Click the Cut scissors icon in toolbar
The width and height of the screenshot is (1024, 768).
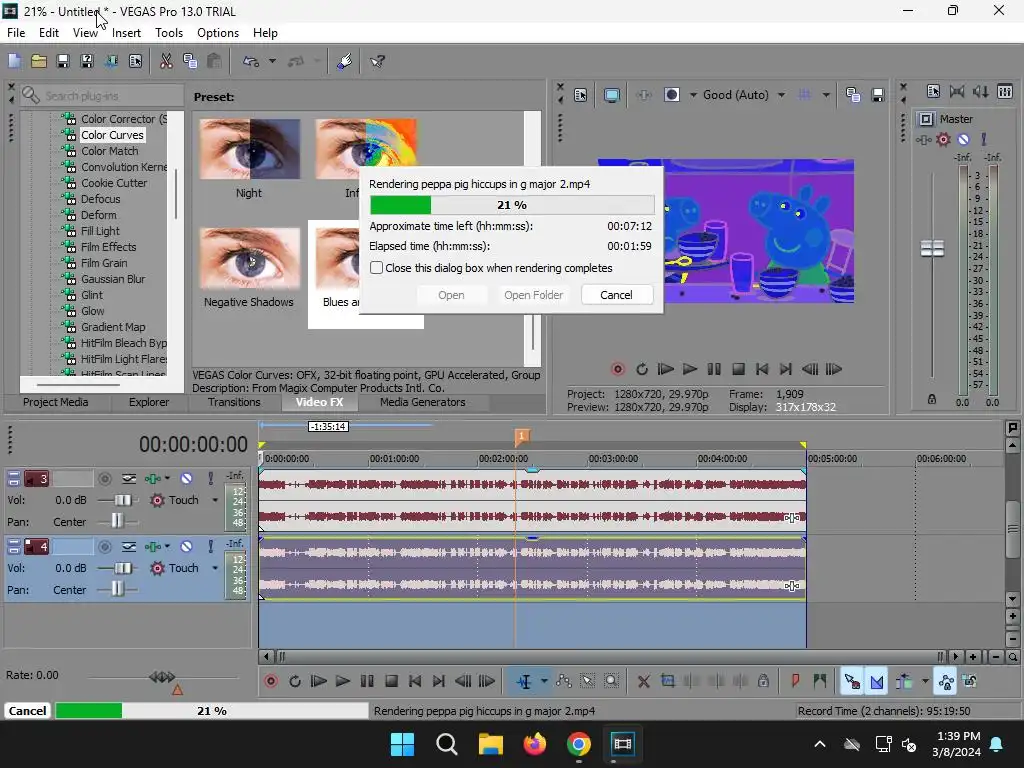[x=167, y=61]
